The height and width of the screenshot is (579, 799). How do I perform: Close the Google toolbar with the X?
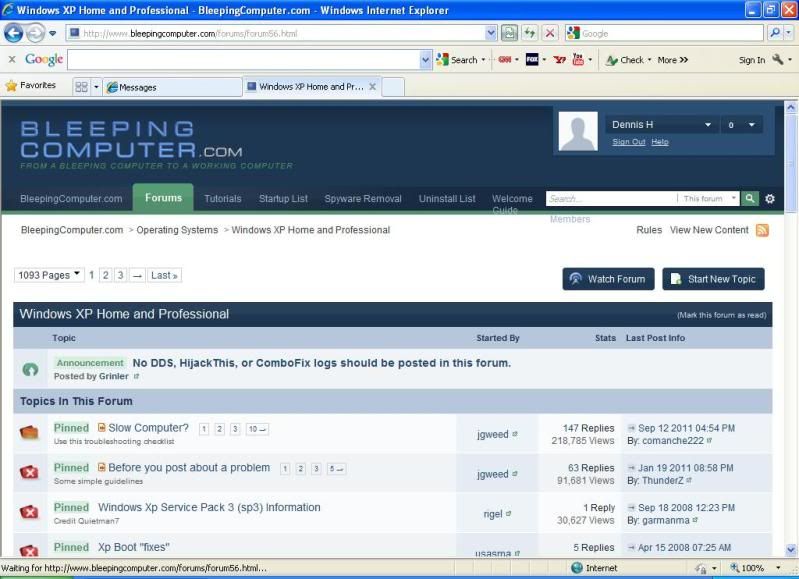tap(12, 60)
